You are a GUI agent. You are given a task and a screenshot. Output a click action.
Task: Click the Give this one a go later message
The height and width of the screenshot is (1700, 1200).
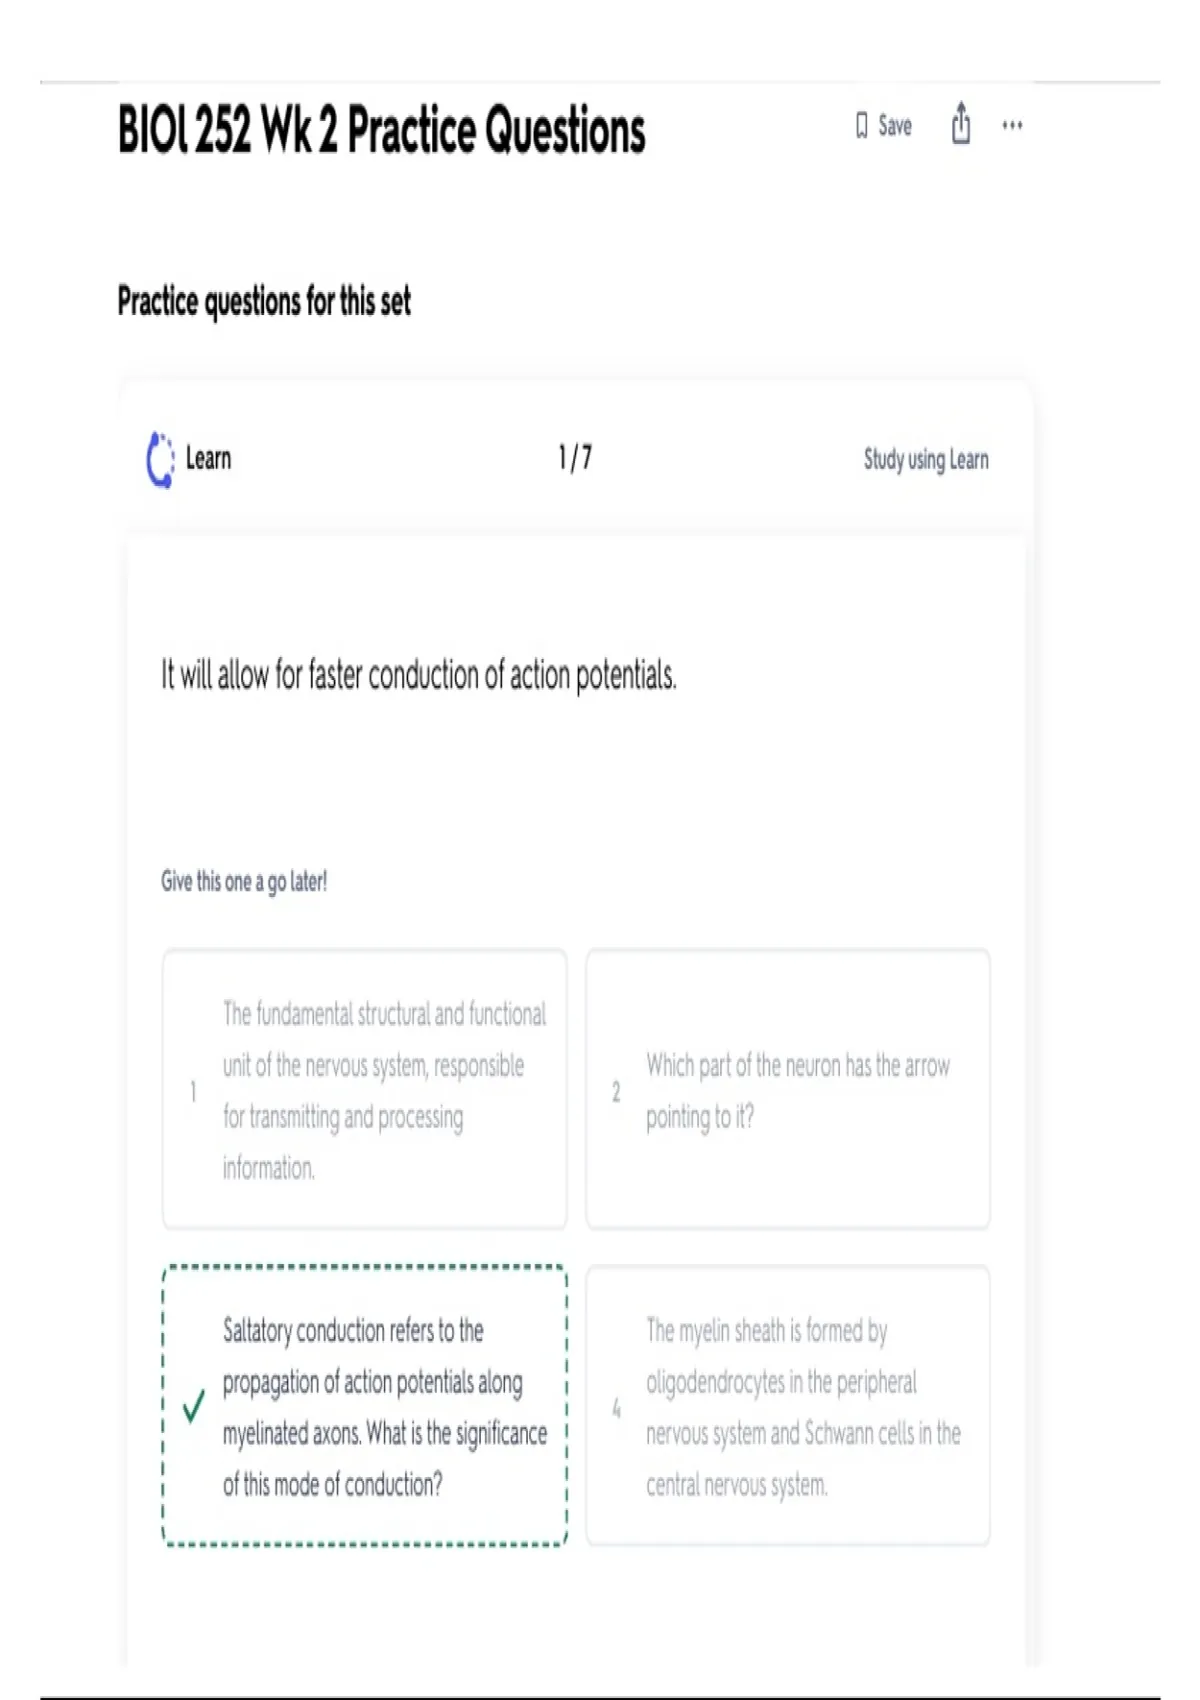[x=244, y=881]
